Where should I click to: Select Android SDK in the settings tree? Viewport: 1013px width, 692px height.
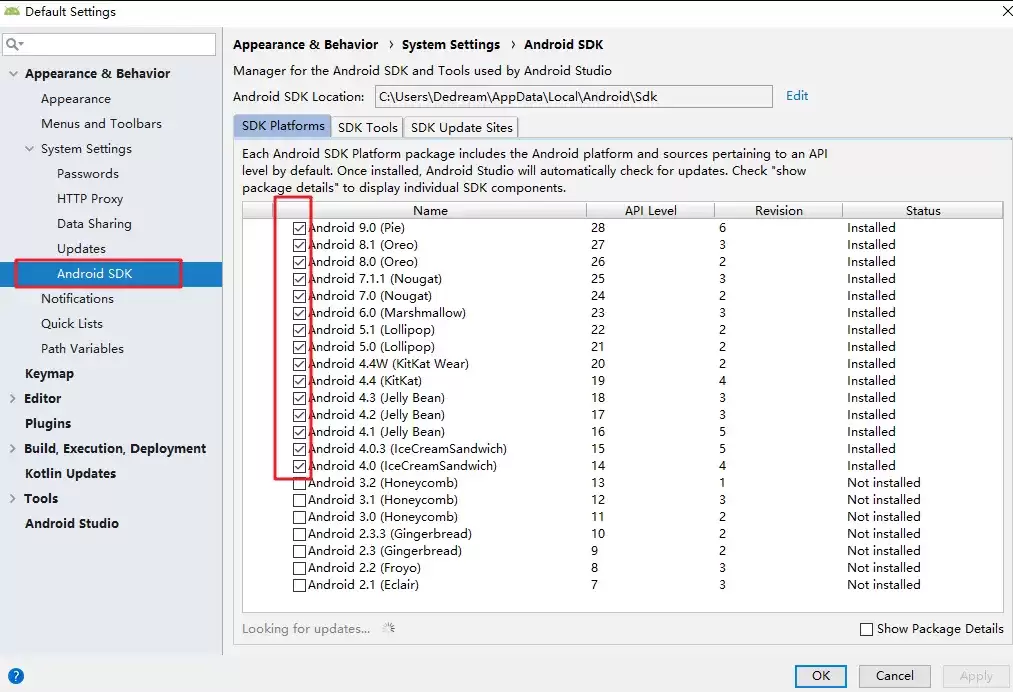pyautogui.click(x=94, y=274)
